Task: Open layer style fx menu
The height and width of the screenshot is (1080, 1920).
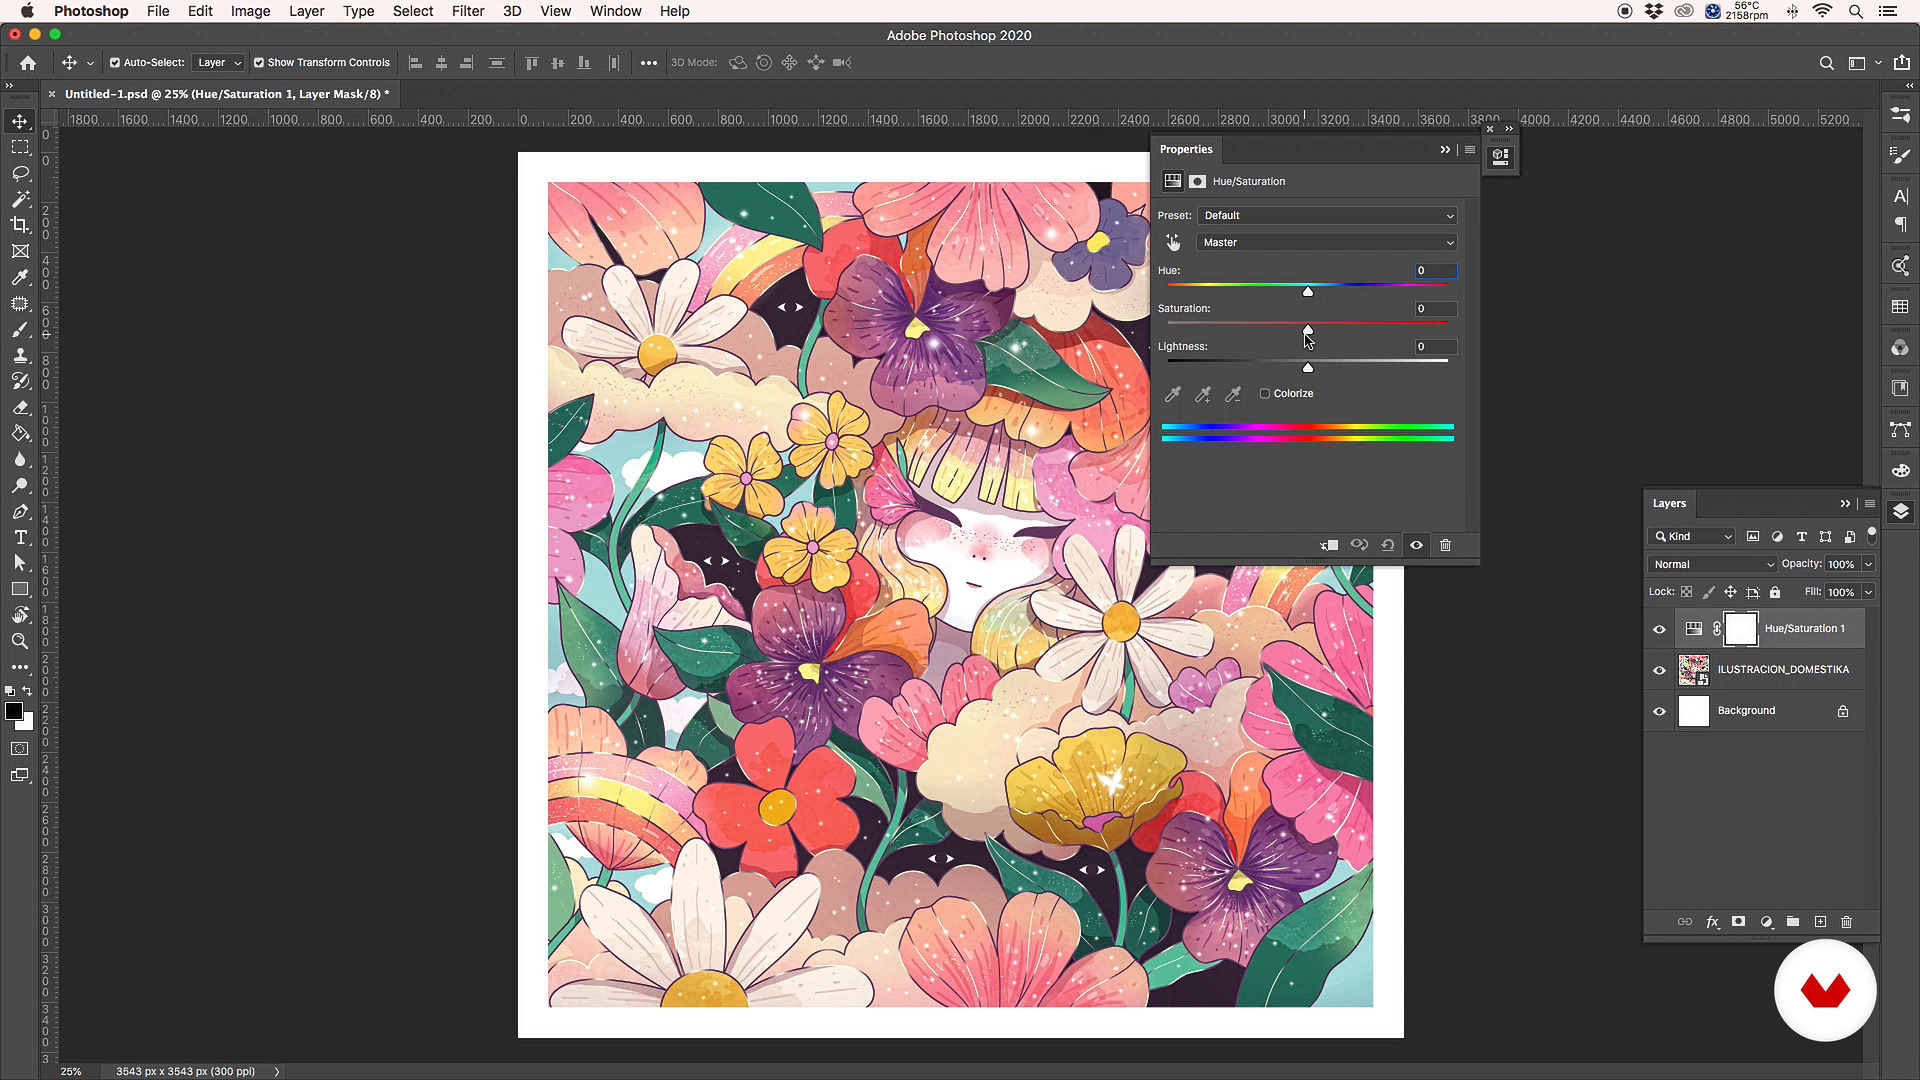Action: click(x=1712, y=922)
